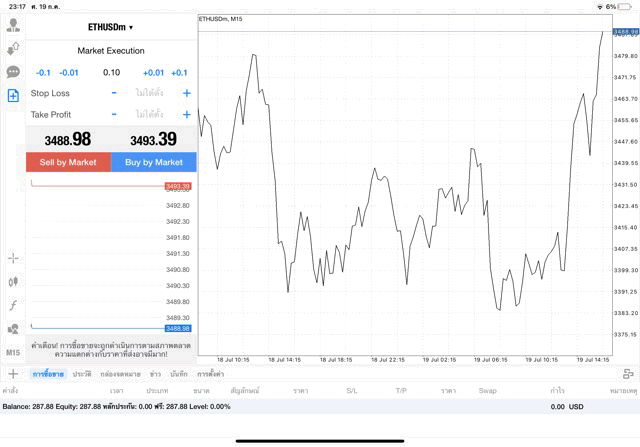
Task: Open the Market Execution order type selector
Action: click(x=111, y=51)
